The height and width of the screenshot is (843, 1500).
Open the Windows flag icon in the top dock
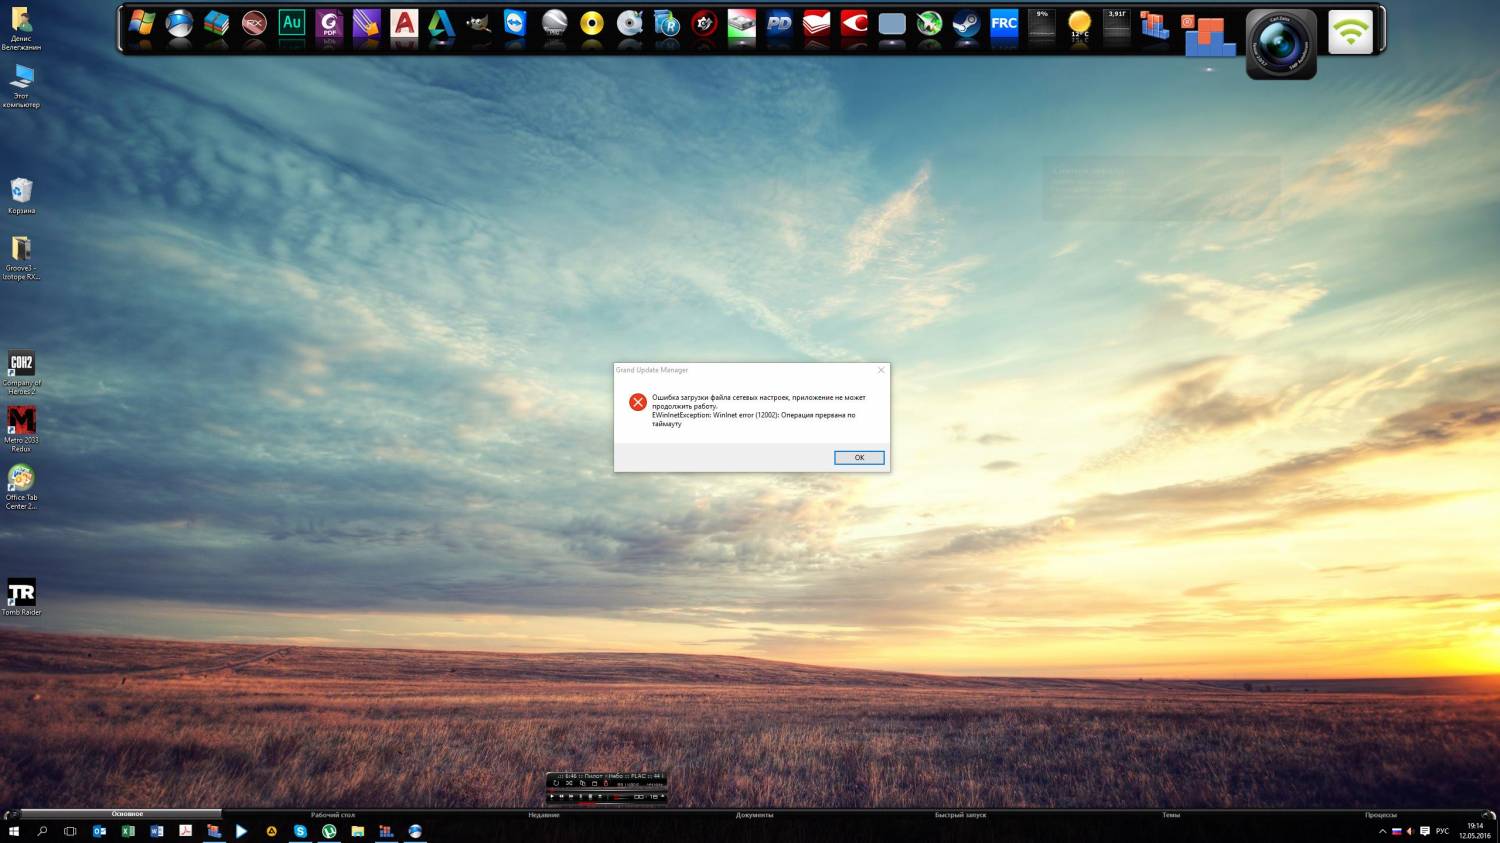pos(142,24)
